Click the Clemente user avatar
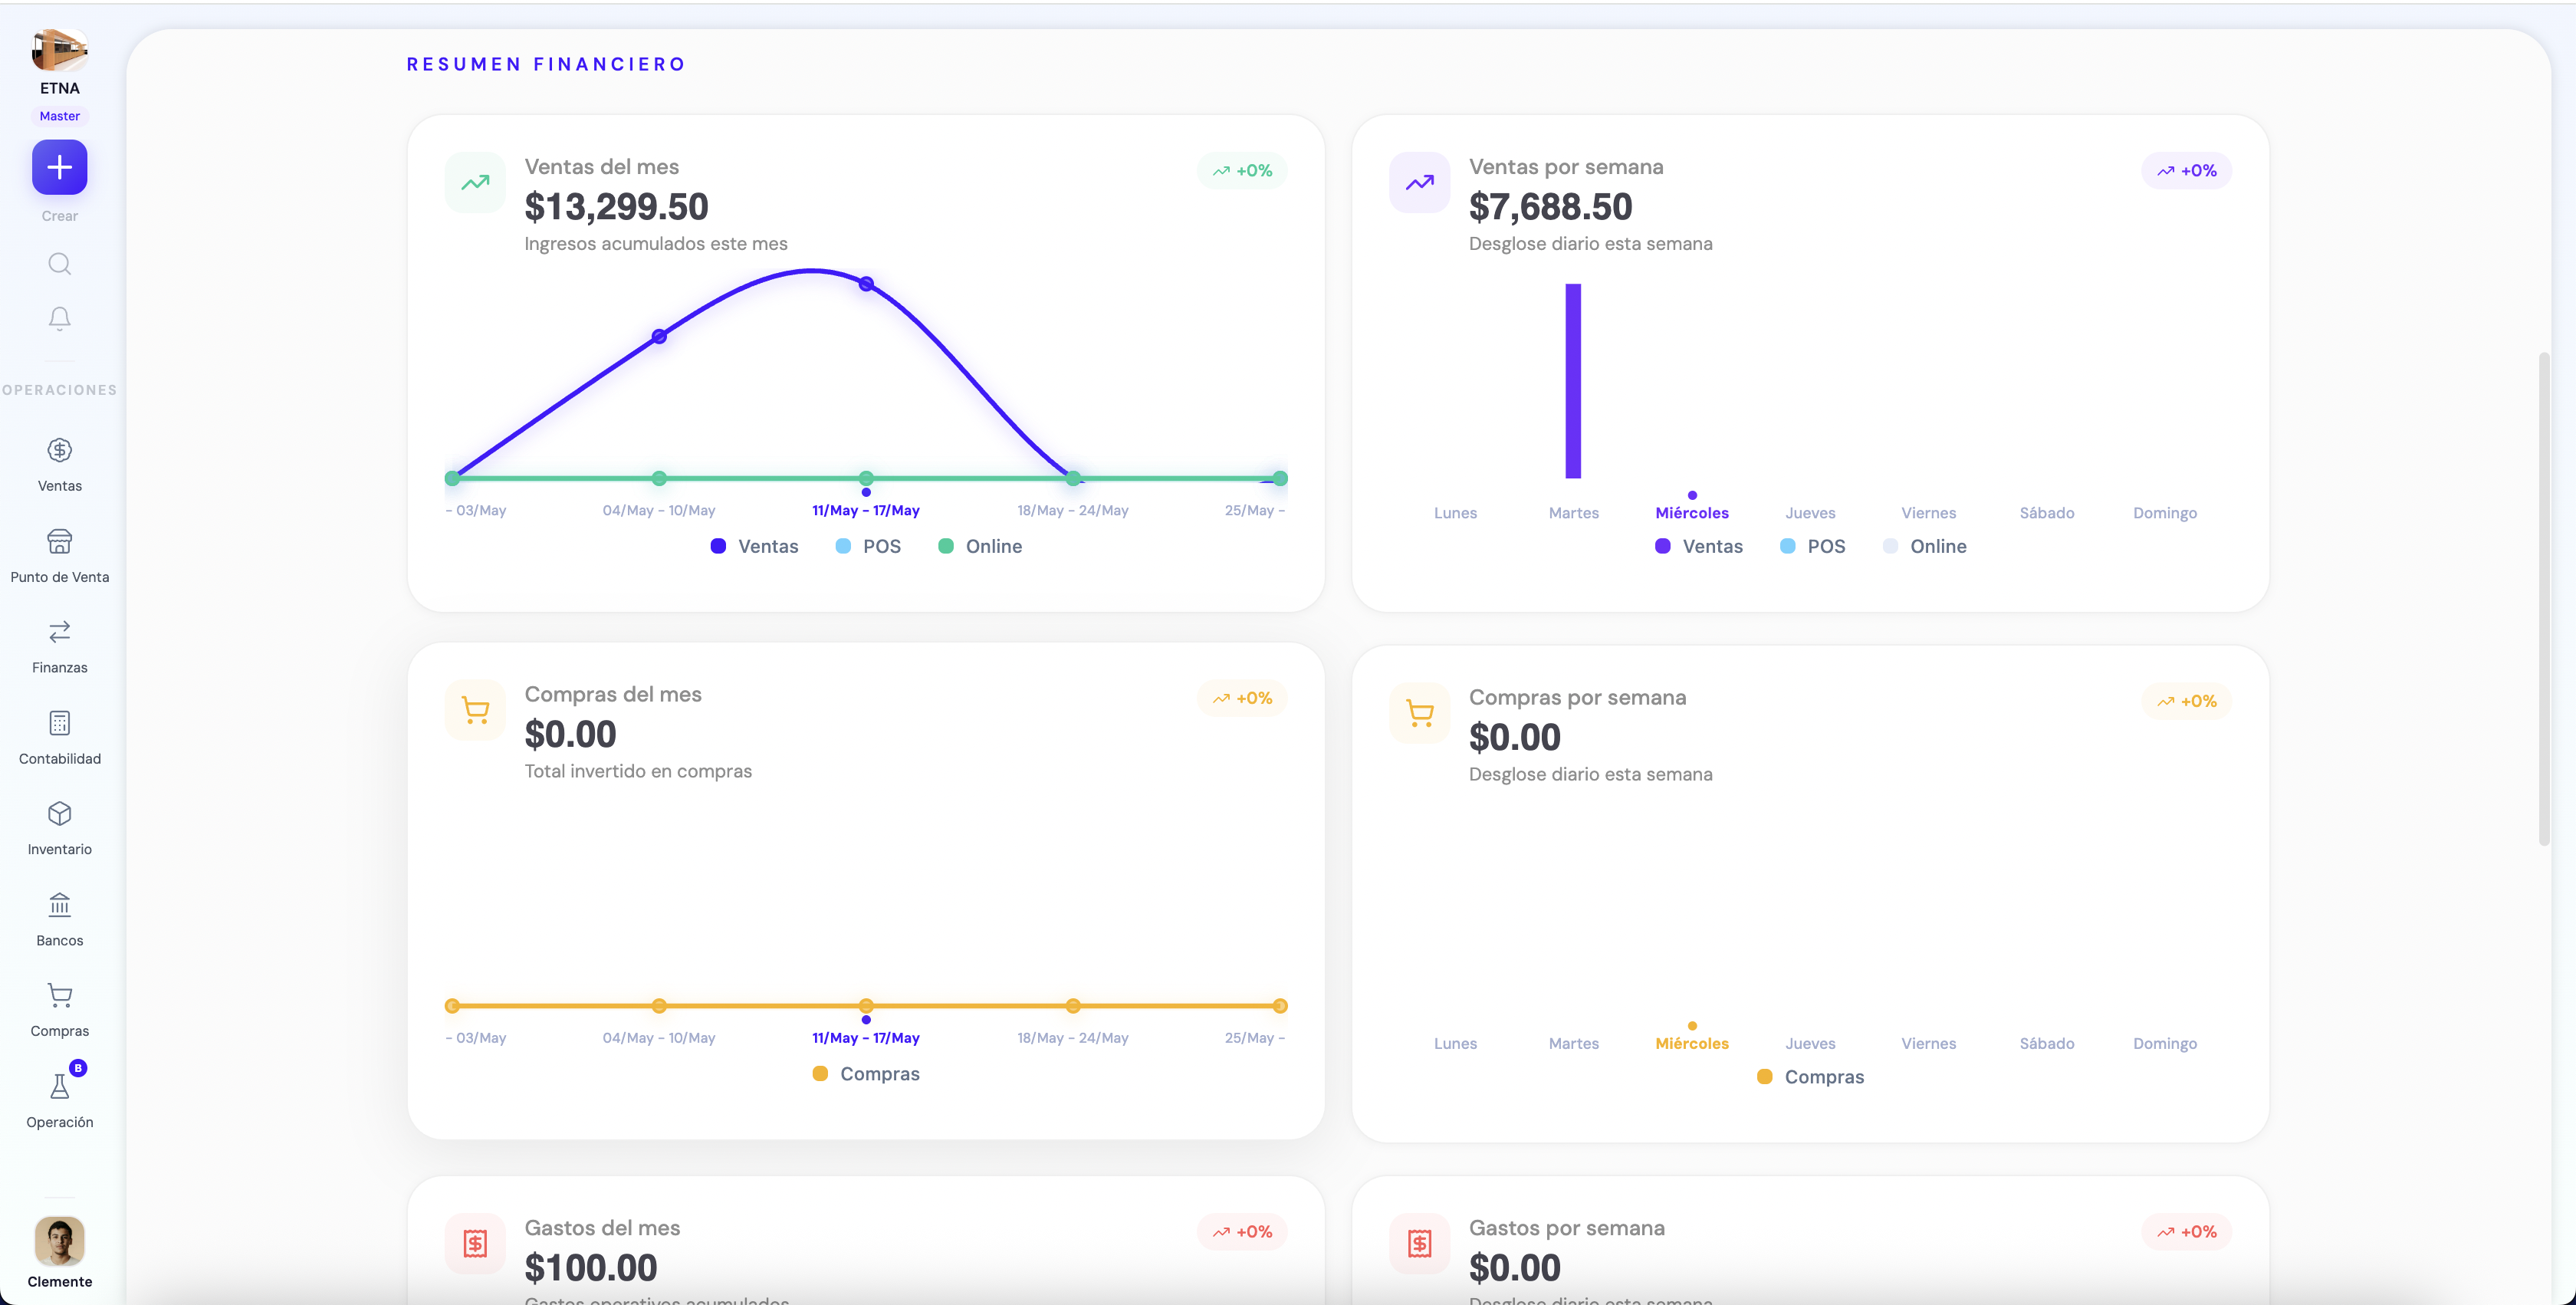 tap(59, 1241)
